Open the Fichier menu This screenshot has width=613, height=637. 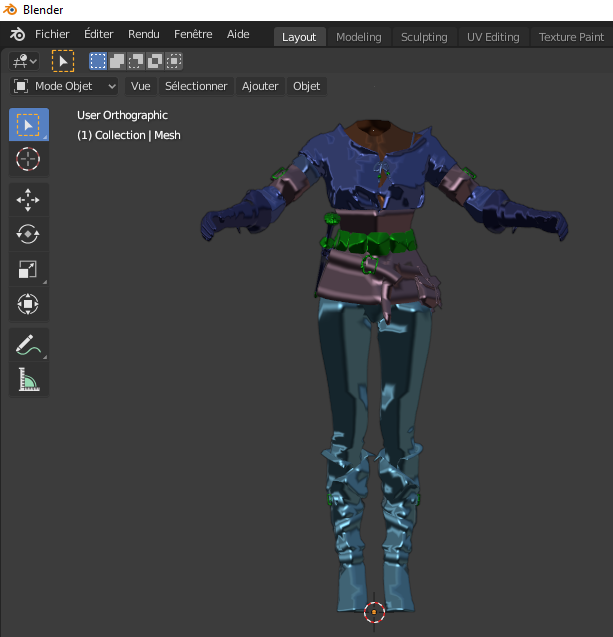[x=52, y=35]
